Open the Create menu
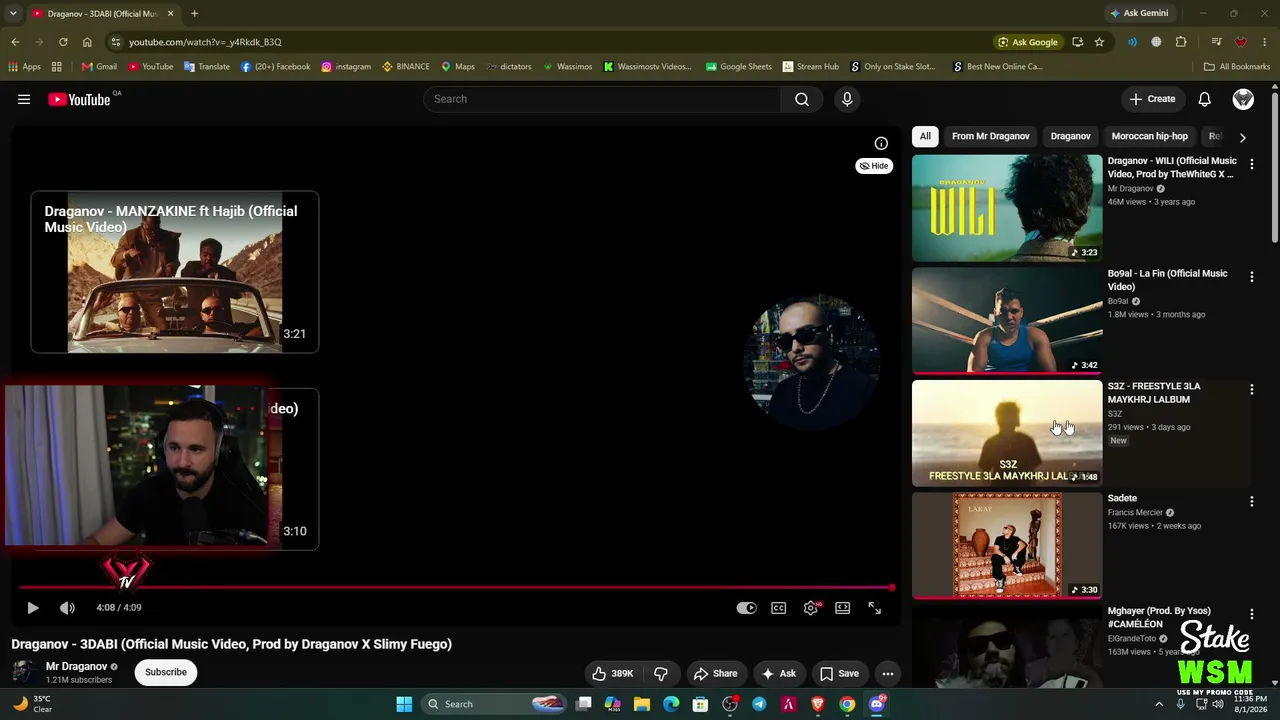 coord(1152,99)
